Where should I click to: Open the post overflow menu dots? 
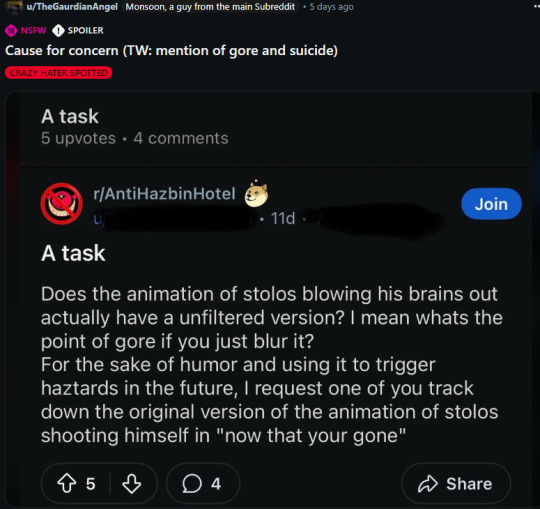click(x=537, y=7)
